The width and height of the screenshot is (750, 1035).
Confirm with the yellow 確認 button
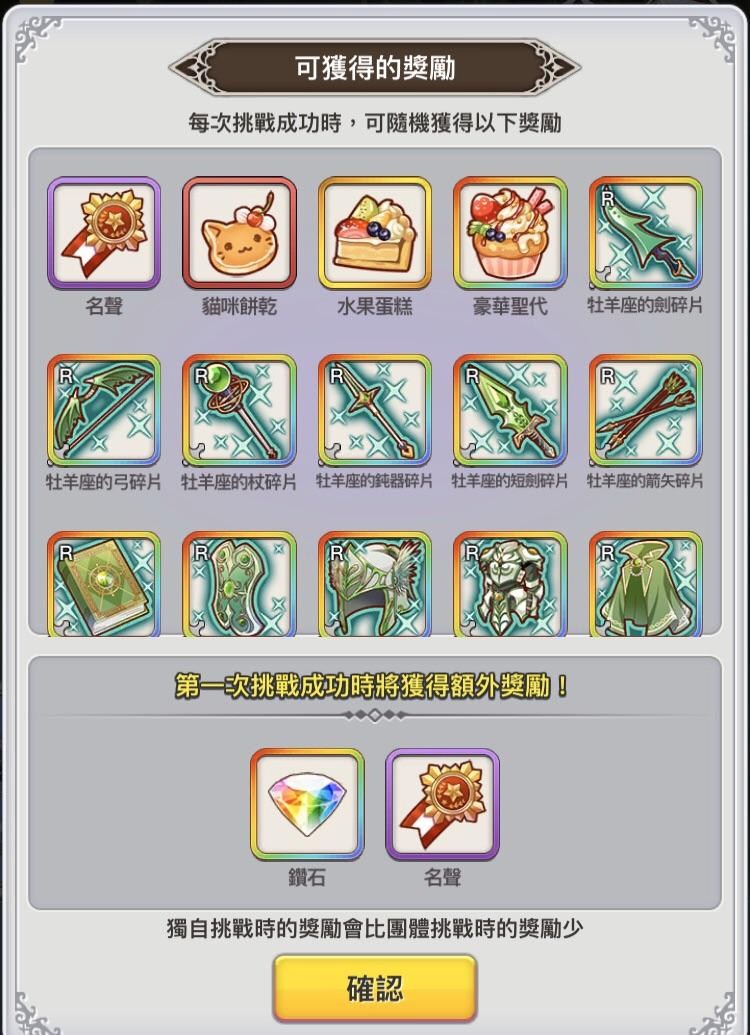click(x=375, y=988)
